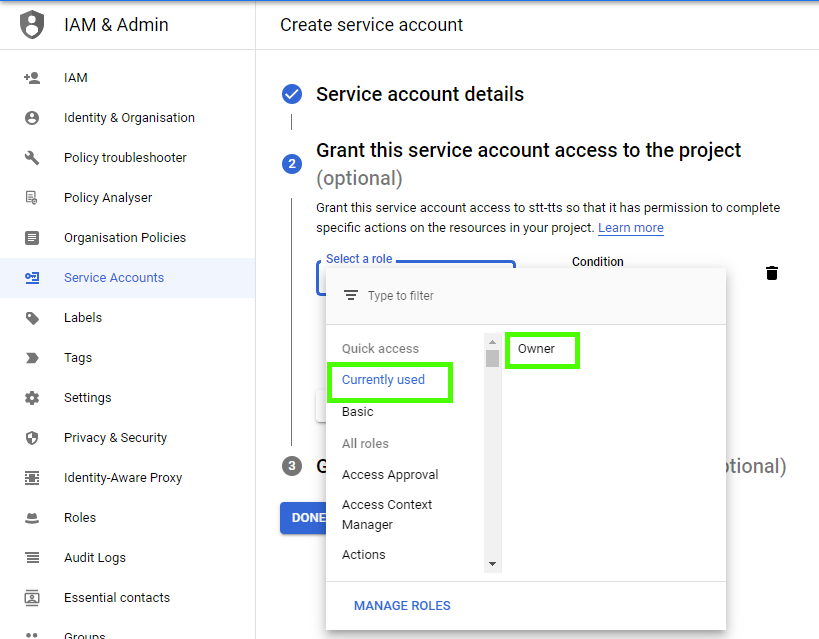Expand the Actions roles category
The height and width of the screenshot is (639, 819).
coord(363,554)
